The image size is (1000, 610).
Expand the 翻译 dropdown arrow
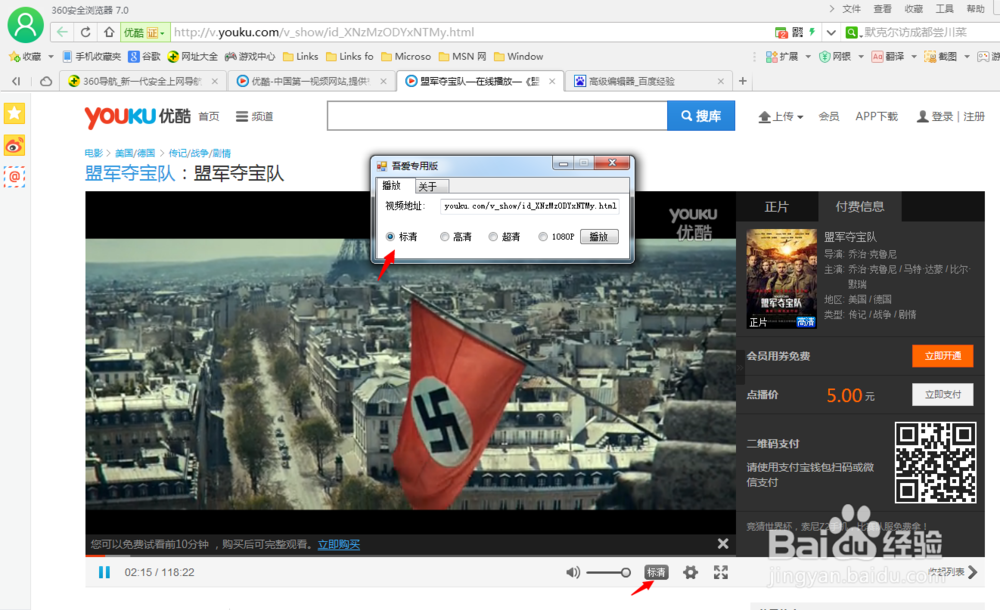pos(914,57)
